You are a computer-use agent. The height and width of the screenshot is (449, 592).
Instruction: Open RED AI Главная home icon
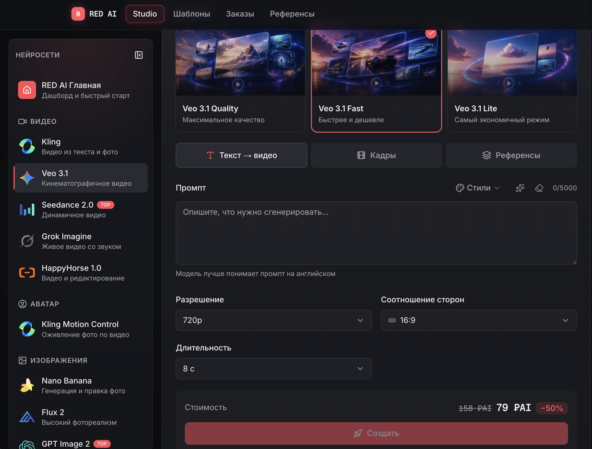(x=27, y=90)
